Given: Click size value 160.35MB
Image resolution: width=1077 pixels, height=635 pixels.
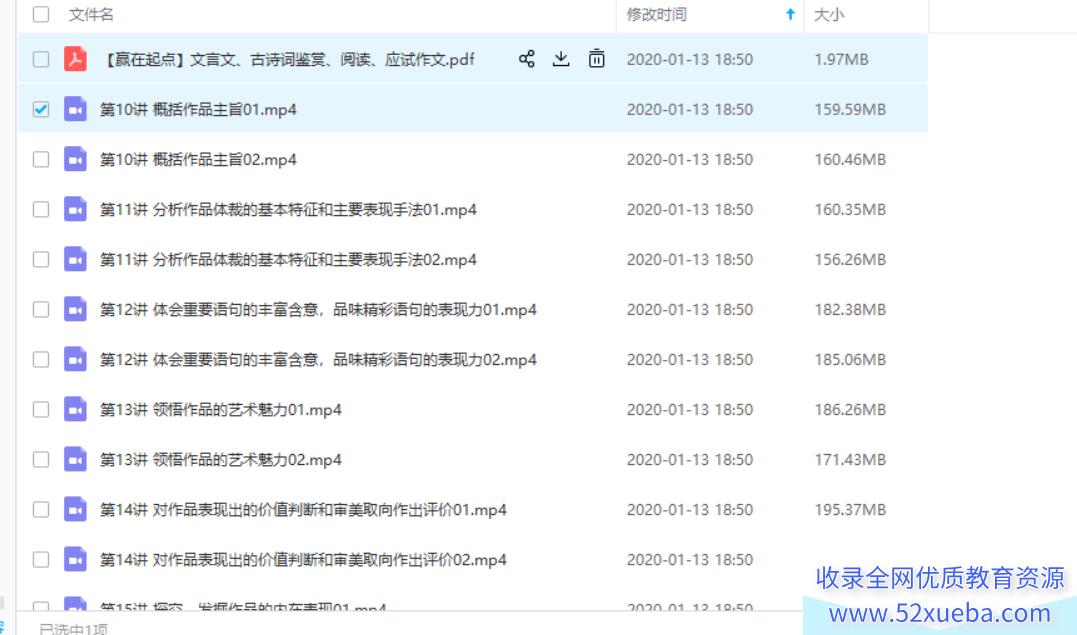Looking at the screenshot, I should point(850,210).
